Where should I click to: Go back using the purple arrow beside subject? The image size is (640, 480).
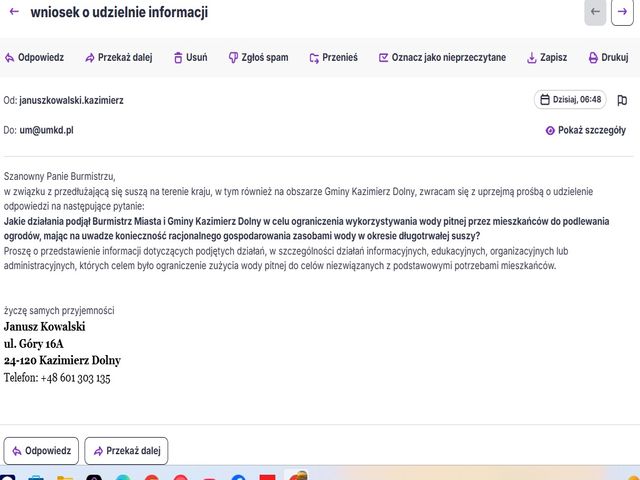coord(14,11)
